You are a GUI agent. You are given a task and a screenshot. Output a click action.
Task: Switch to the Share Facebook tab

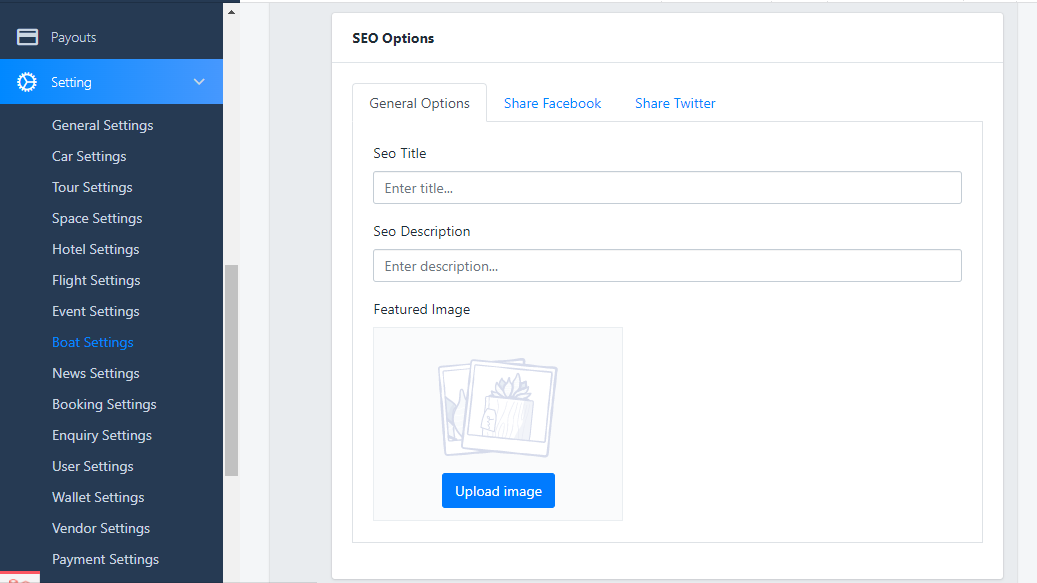coord(552,103)
